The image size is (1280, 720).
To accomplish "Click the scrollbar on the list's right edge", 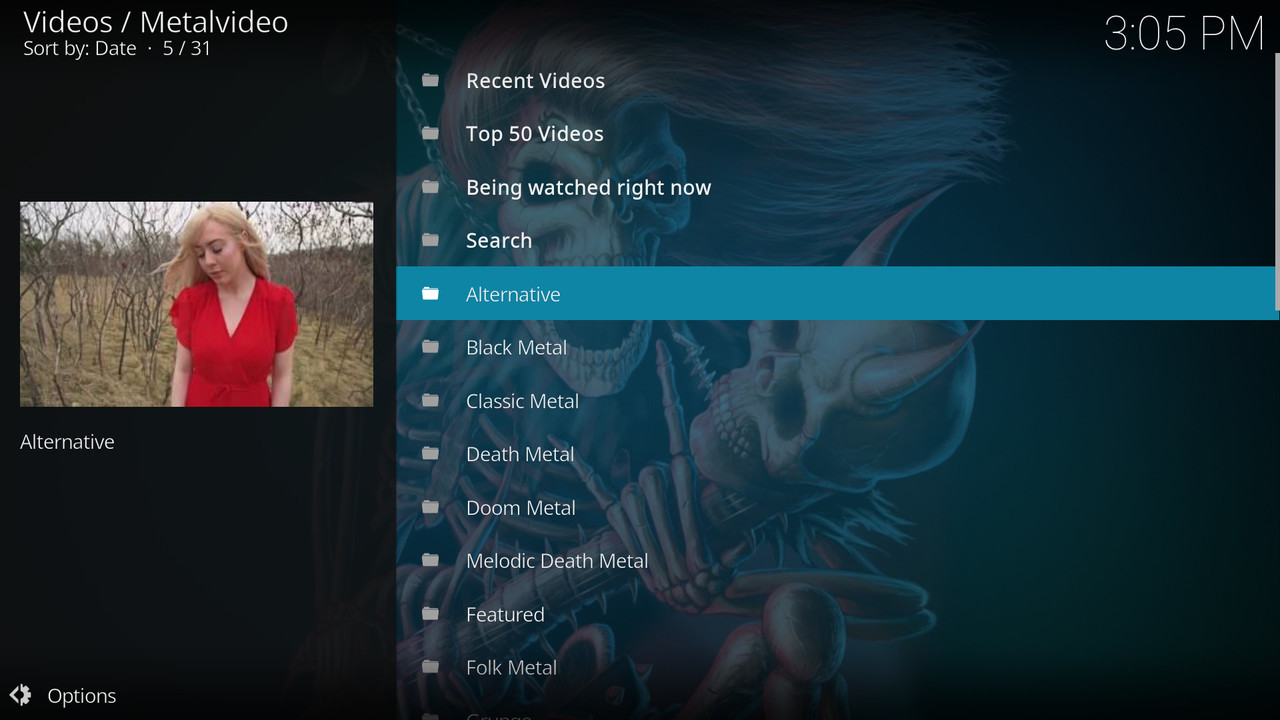I will click(1276, 180).
